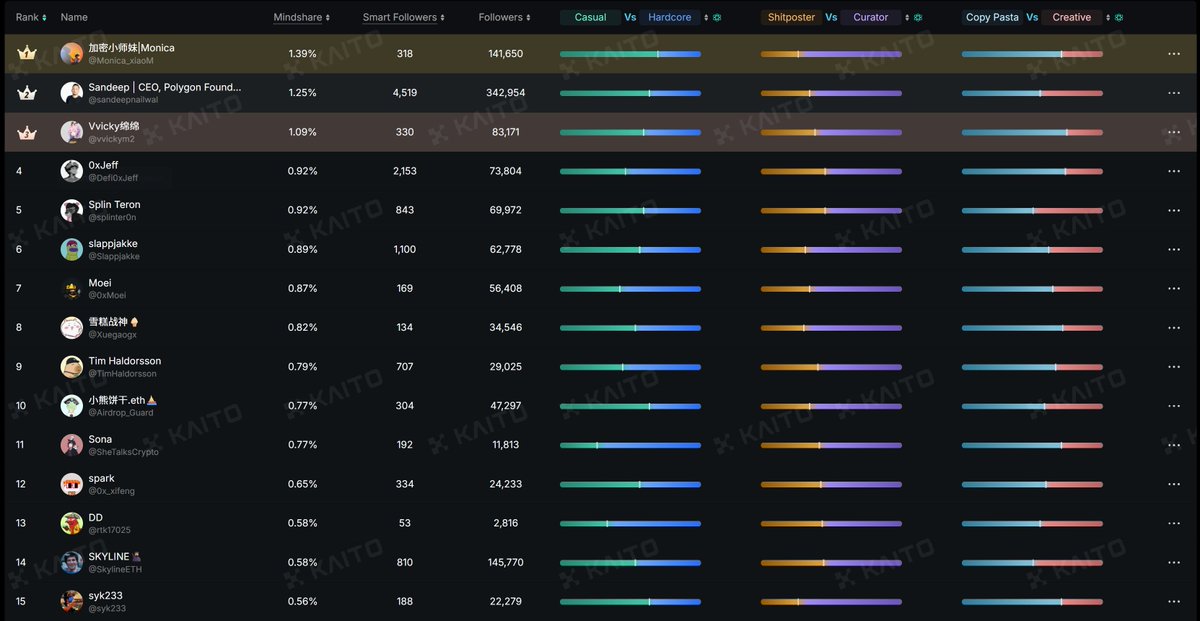1200x621 pixels.
Task: Open Casual vs Hardcore gear settings
Action: coord(717,18)
